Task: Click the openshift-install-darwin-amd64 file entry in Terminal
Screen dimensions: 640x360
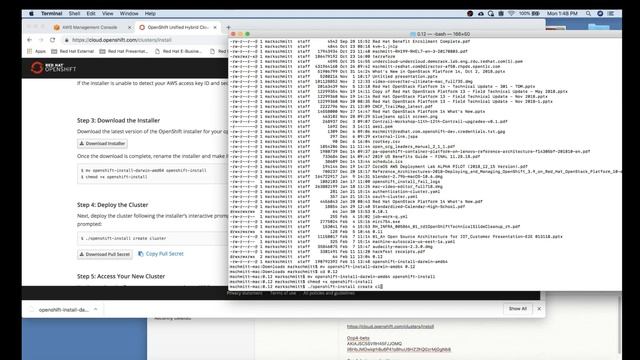Action: [410, 262]
